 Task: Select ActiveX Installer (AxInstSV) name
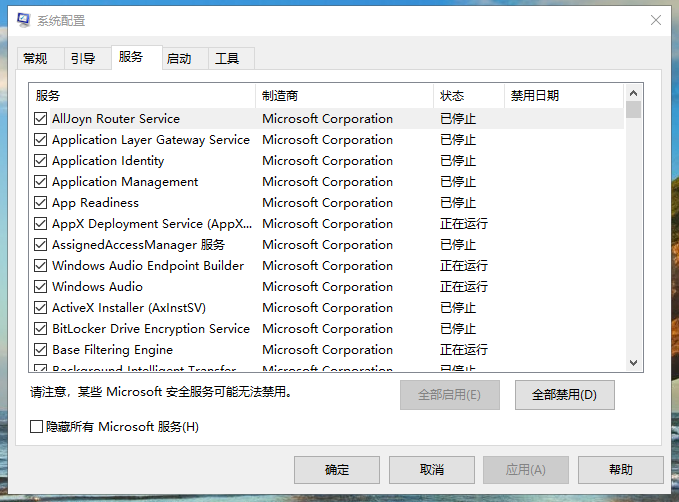pyautogui.click(x=129, y=308)
